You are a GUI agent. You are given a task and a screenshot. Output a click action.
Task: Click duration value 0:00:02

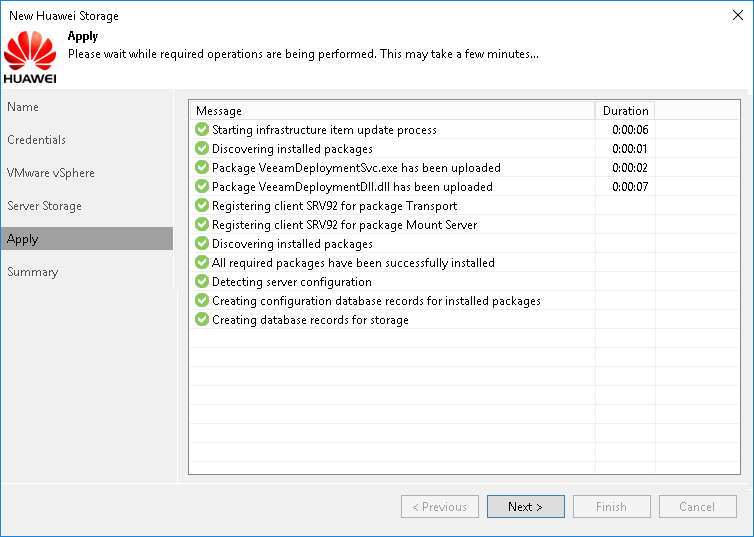point(630,168)
